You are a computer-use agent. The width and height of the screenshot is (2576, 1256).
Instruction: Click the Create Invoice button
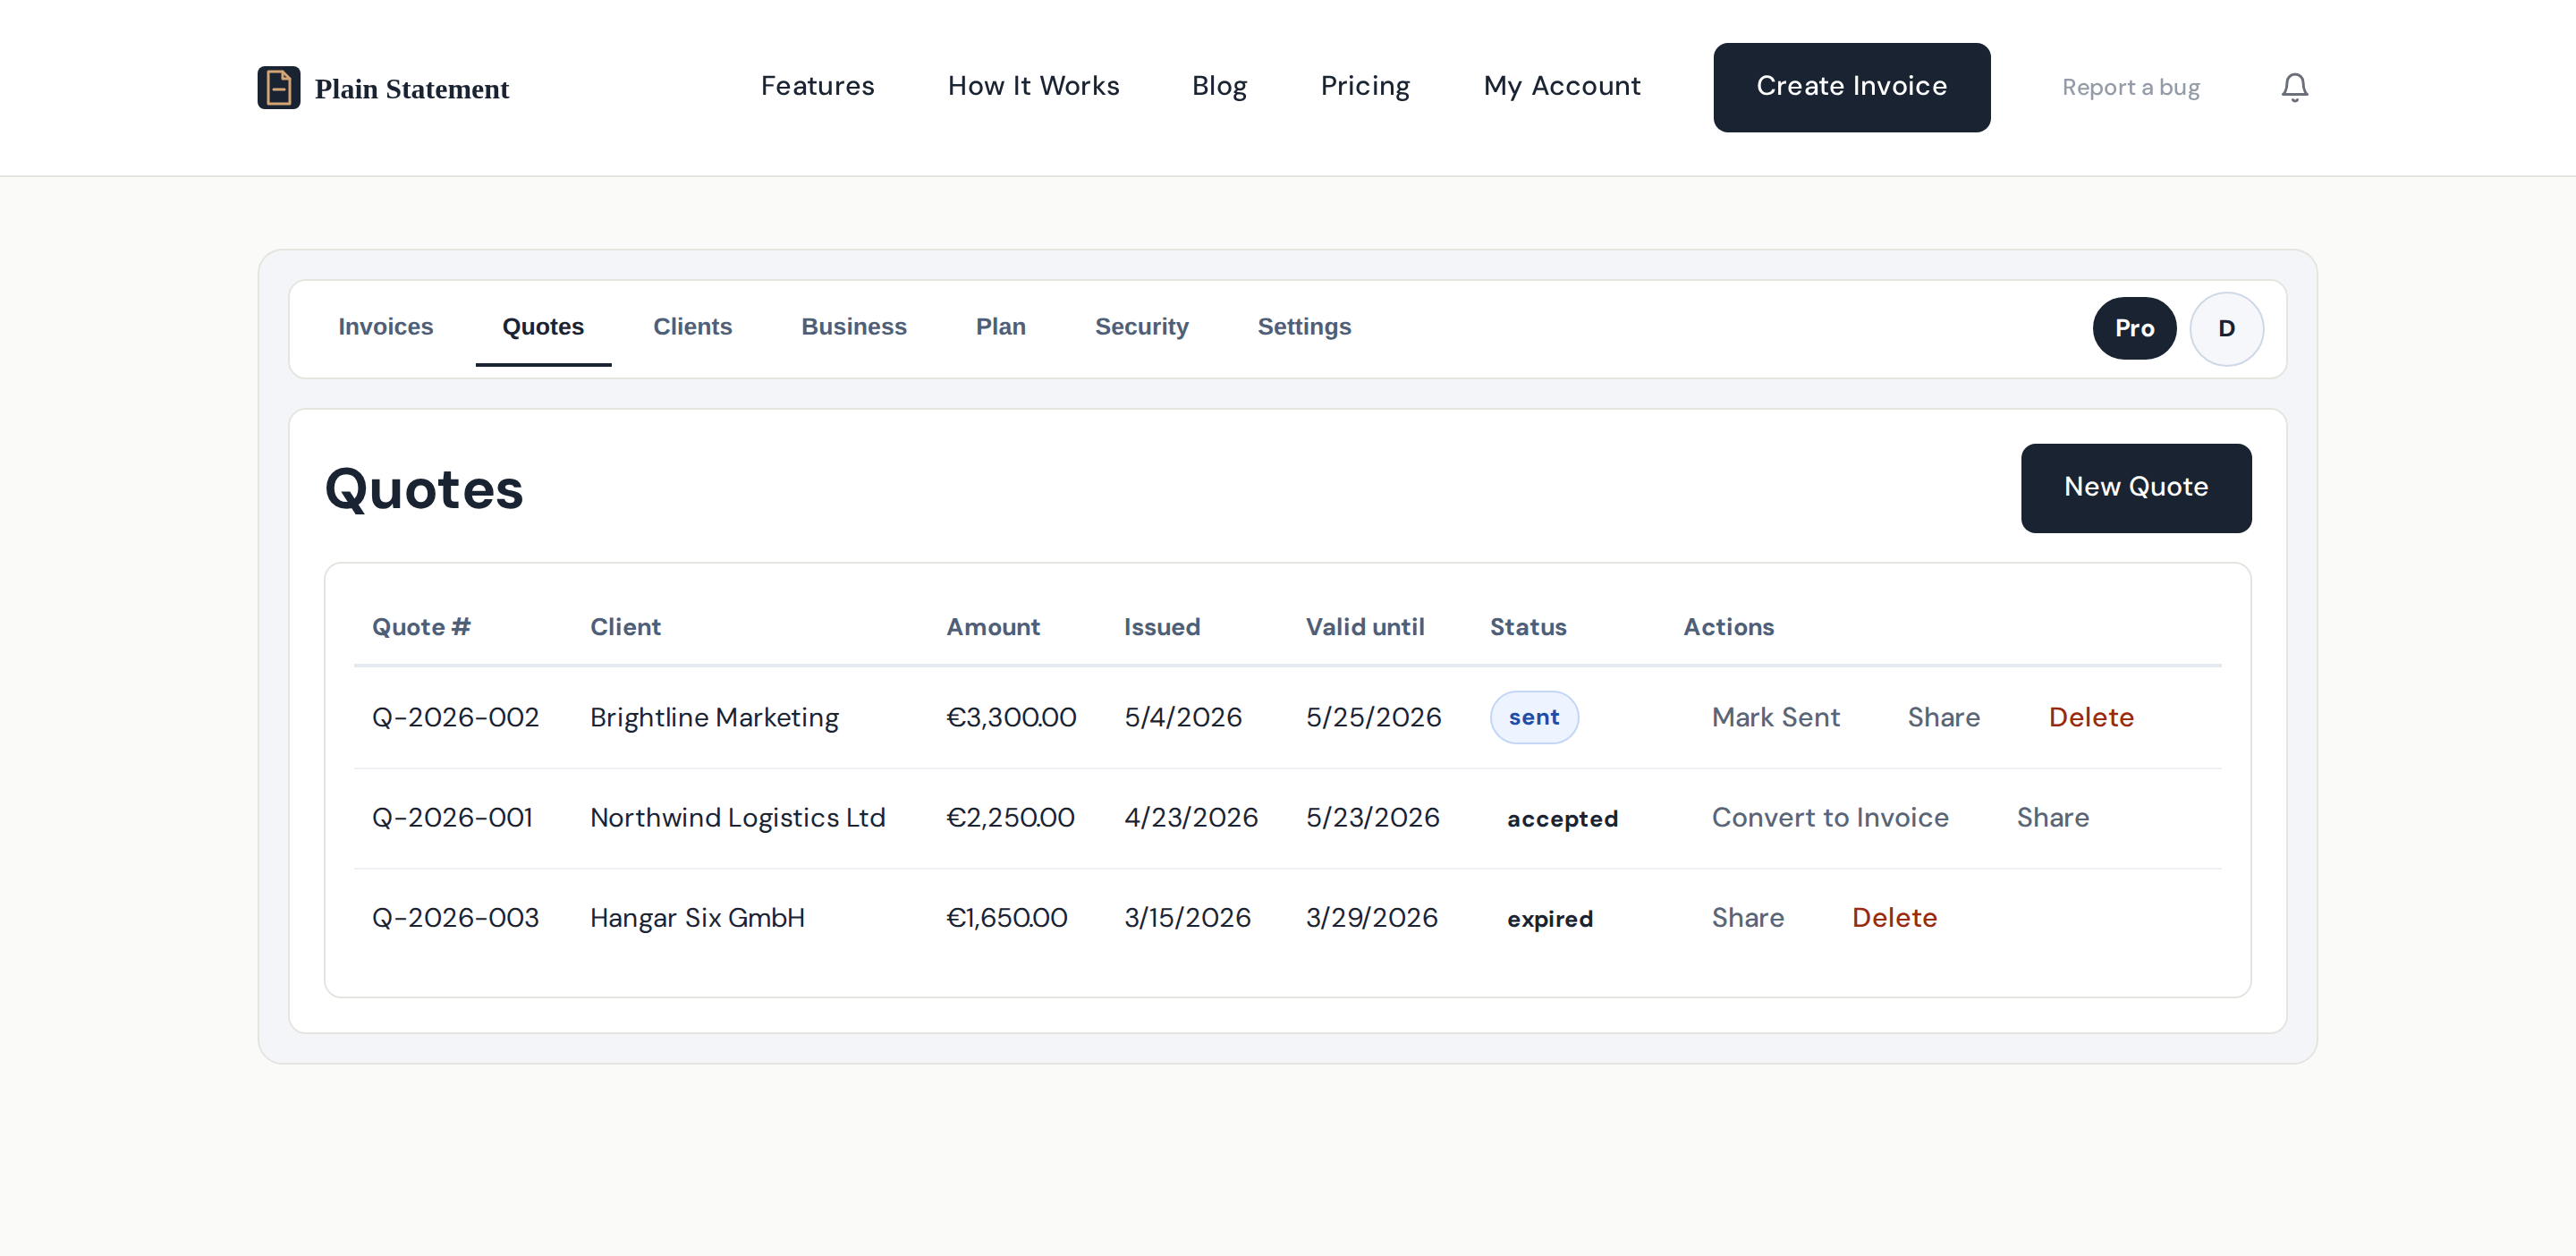(x=1851, y=87)
